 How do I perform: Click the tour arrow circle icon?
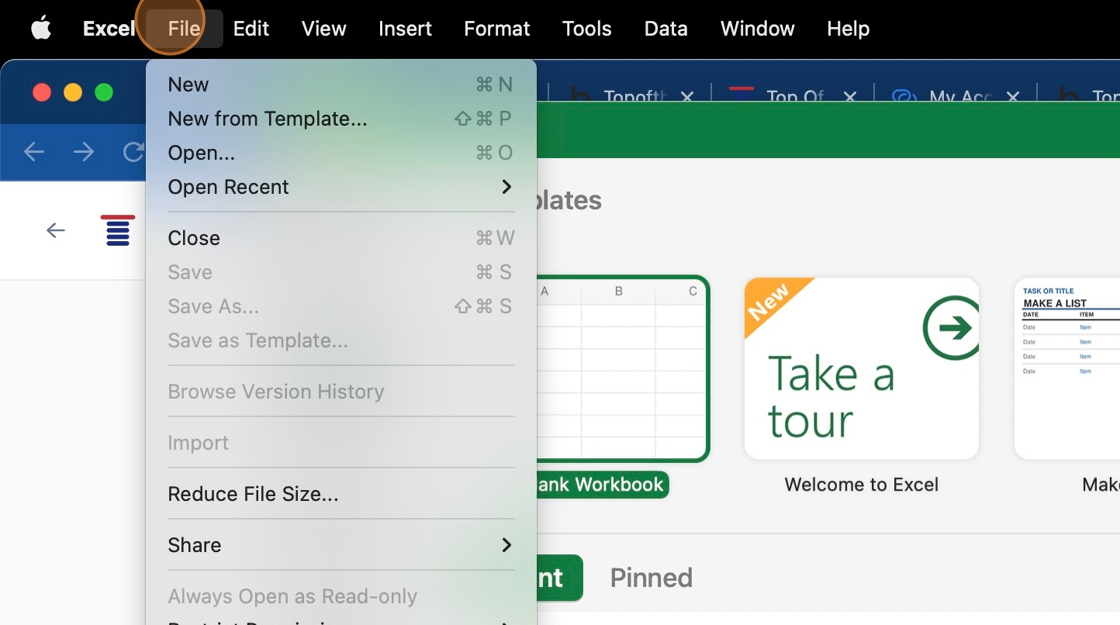pyautogui.click(x=953, y=328)
